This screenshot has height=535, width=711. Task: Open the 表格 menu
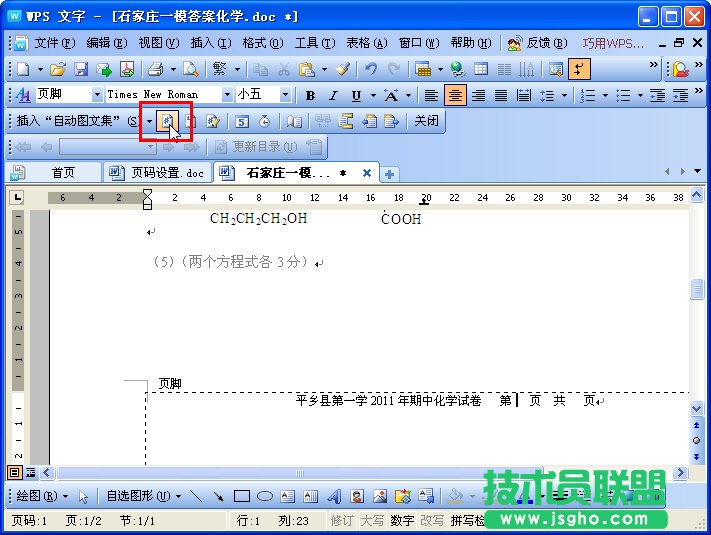click(367, 43)
